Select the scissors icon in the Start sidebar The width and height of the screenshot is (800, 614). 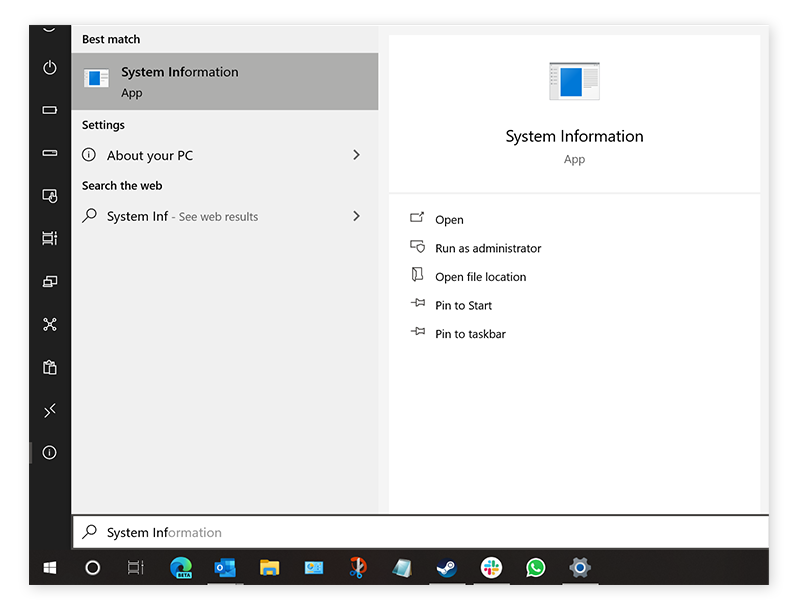coord(49,324)
